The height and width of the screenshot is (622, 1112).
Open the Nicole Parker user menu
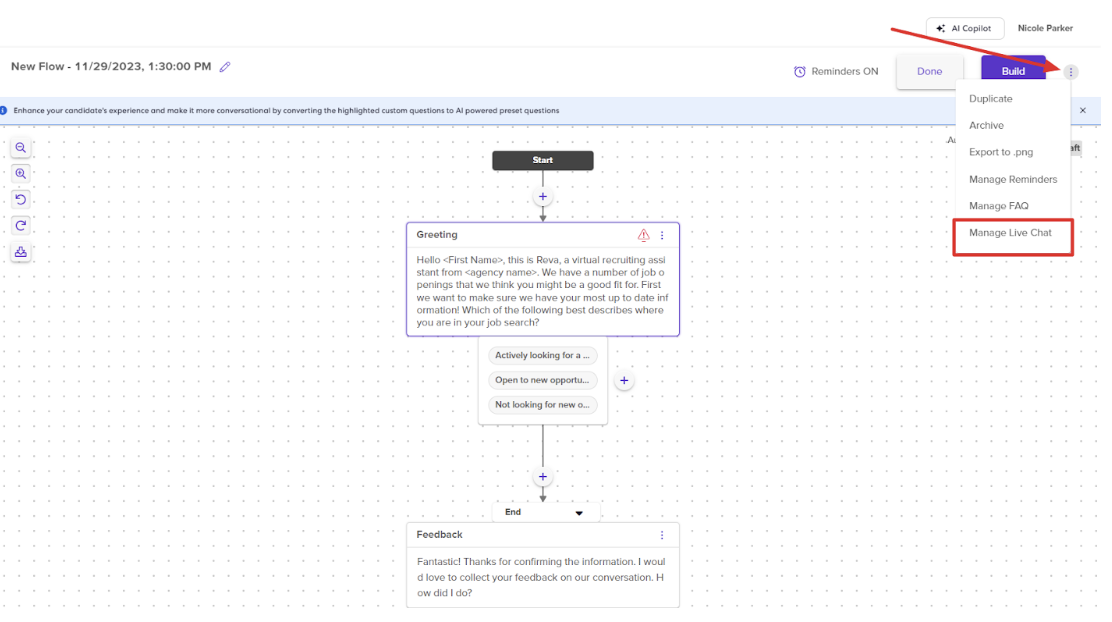click(x=1045, y=28)
